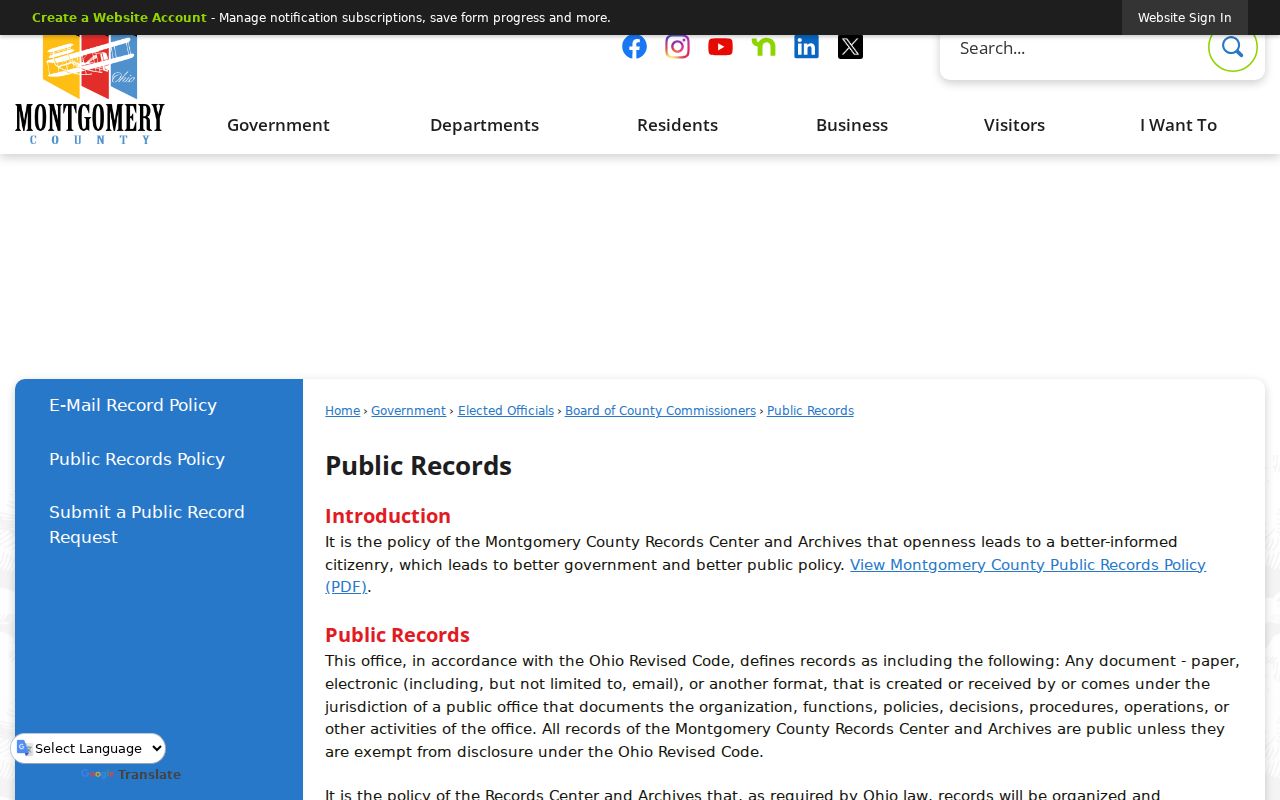Image resolution: width=1280 pixels, height=800 pixels.
Task: Open the Select Language dropdown
Action: pyautogui.click(x=89, y=748)
